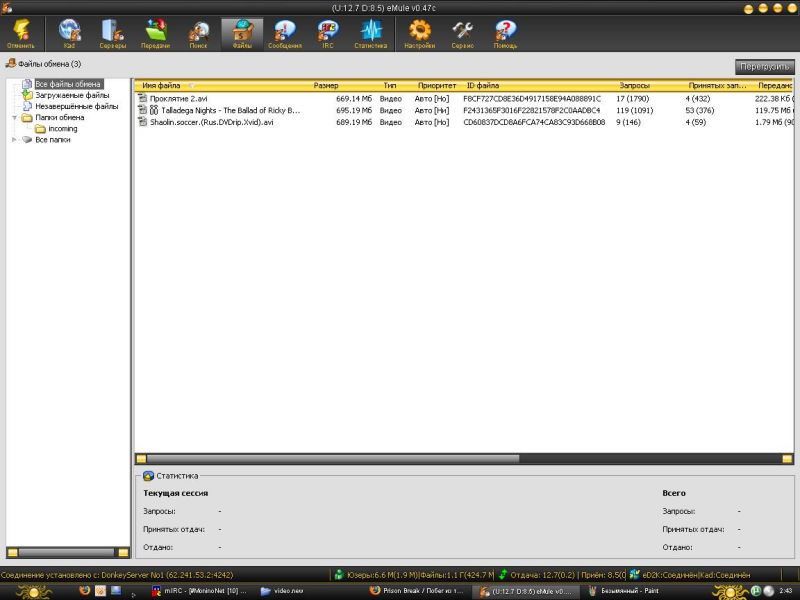Viewport: 800px width, 600px height.
Task: Open the Серверы (Servers) toolbar icon
Action: click(x=112, y=33)
